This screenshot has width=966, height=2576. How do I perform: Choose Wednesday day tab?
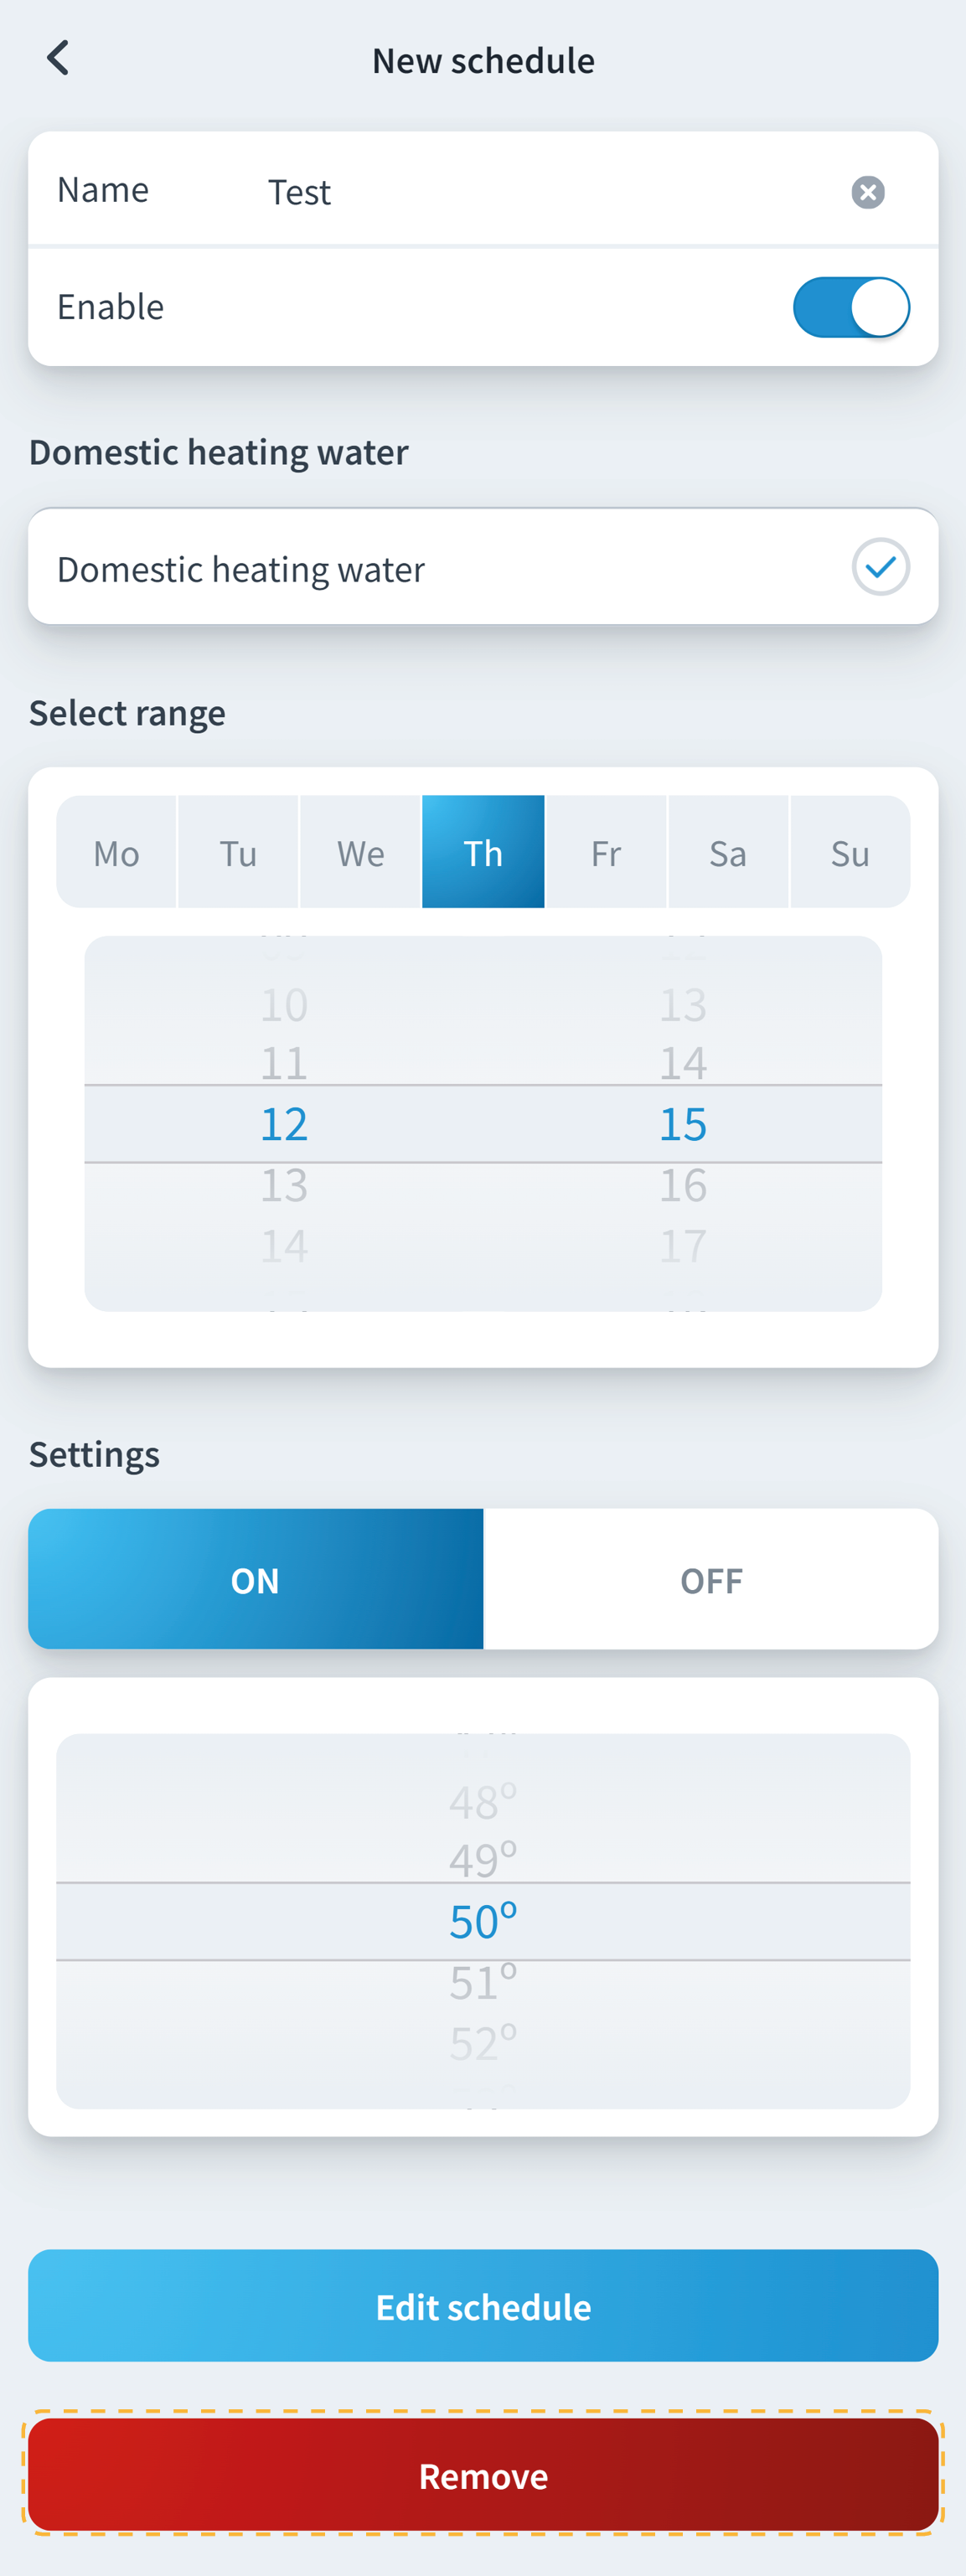(360, 853)
